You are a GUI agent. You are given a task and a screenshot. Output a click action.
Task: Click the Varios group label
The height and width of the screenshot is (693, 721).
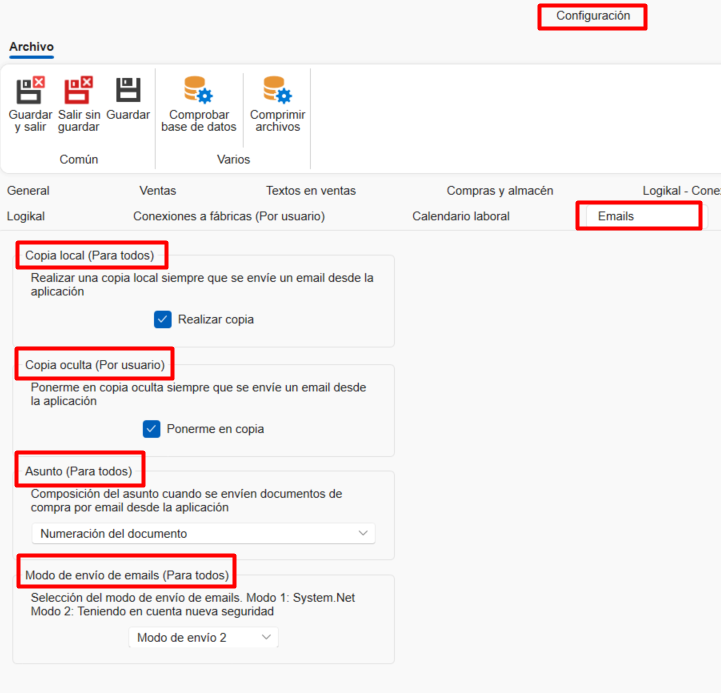(234, 160)
